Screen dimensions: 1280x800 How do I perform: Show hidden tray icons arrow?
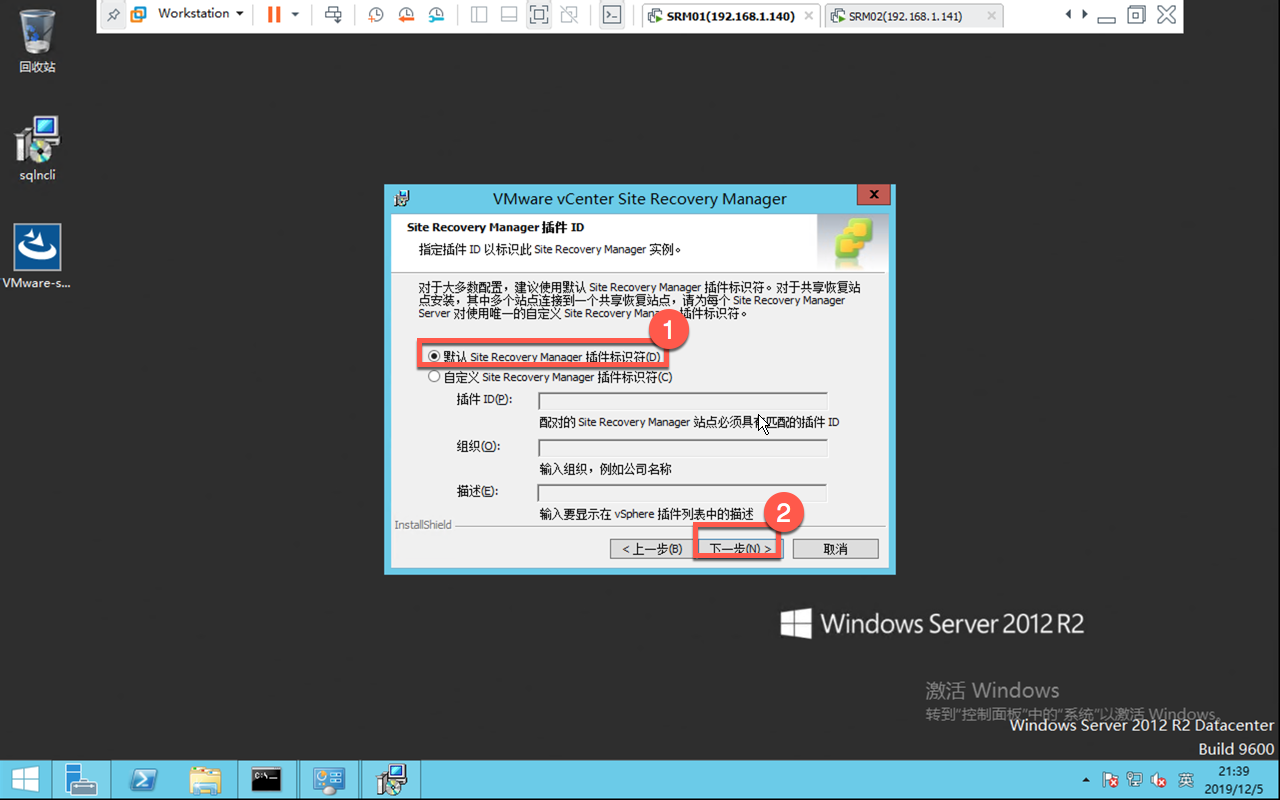point(1086,780)
